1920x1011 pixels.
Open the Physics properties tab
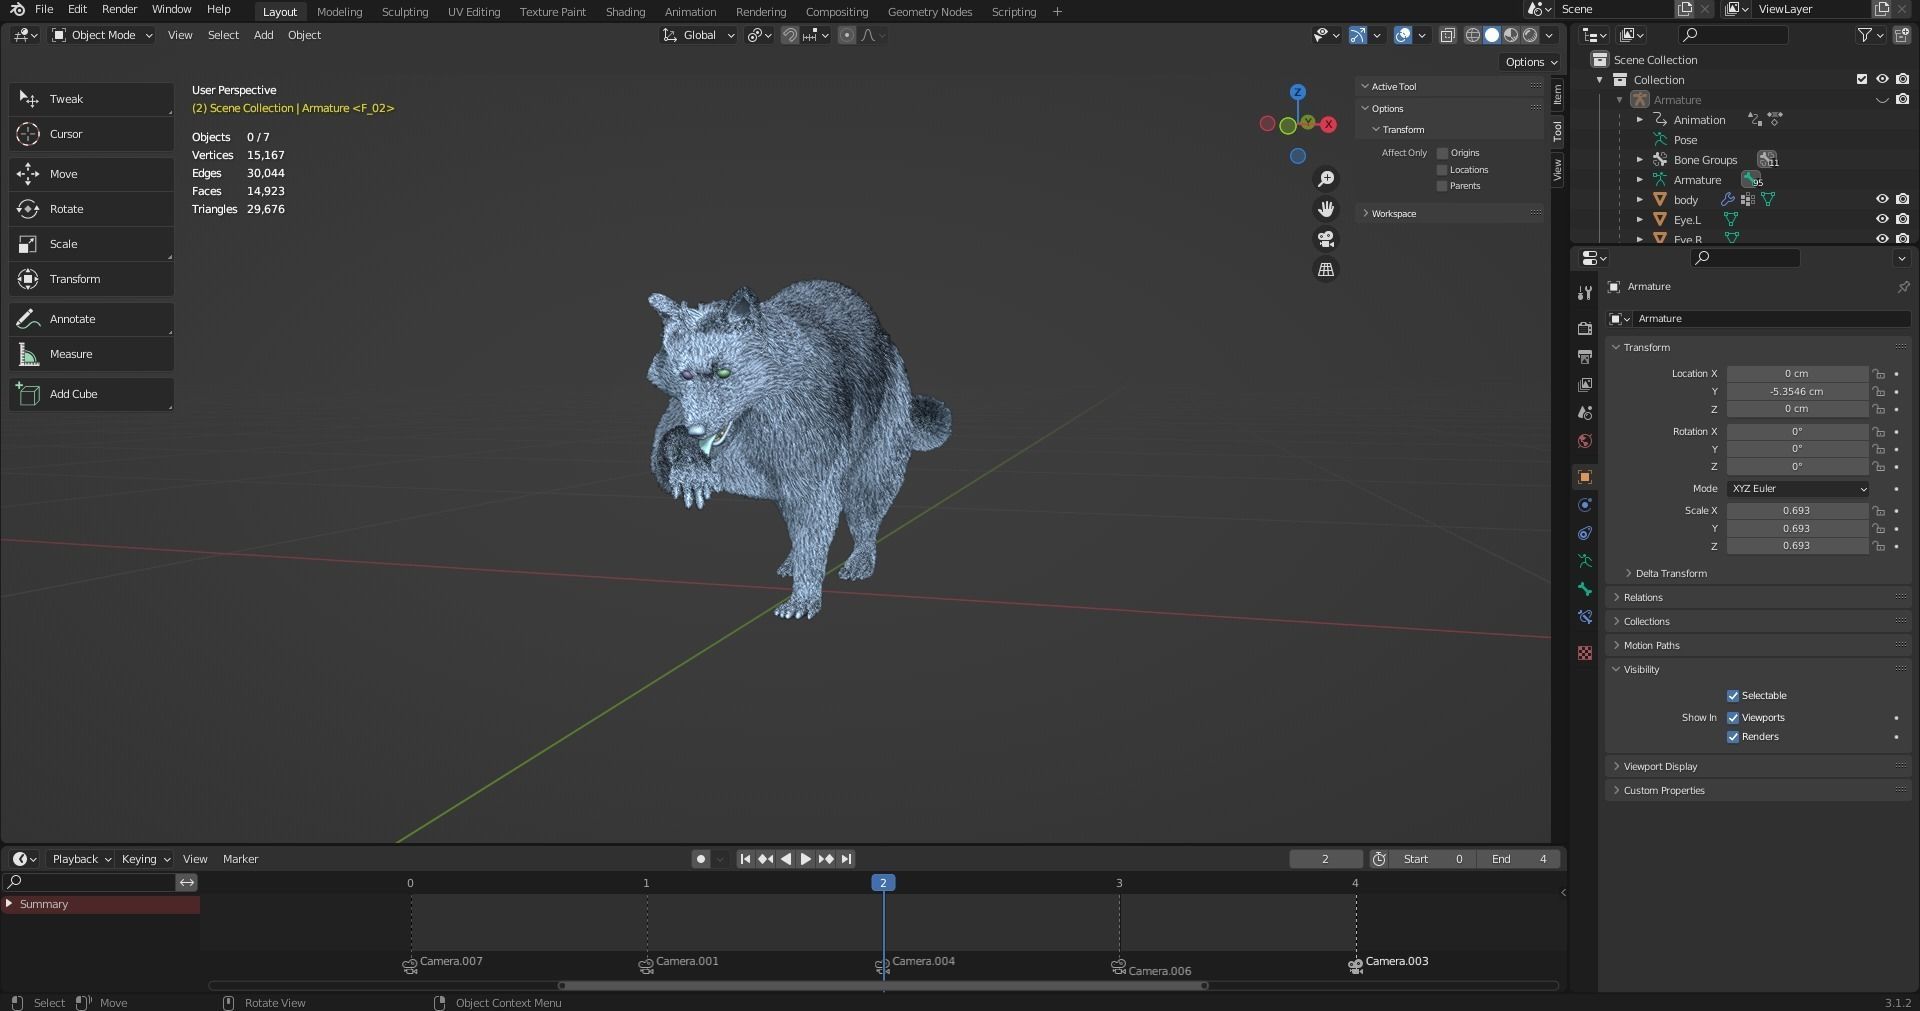coord(1585,505)
